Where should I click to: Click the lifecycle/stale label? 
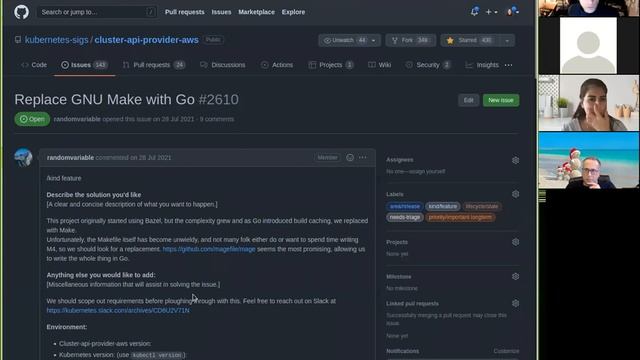(x=482, y=207)
